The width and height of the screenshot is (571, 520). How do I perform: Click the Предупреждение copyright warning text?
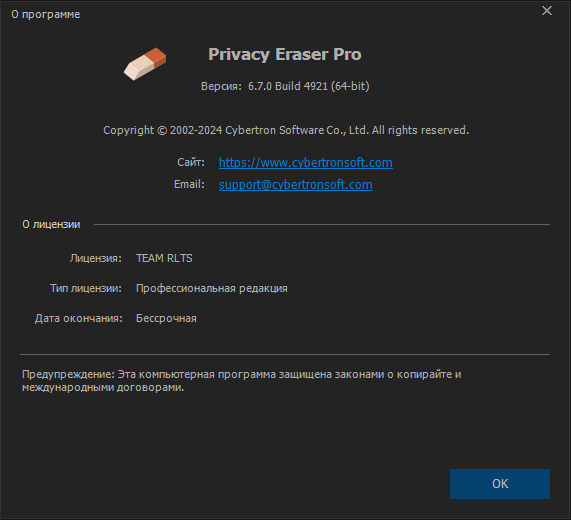tap(241, 381)
